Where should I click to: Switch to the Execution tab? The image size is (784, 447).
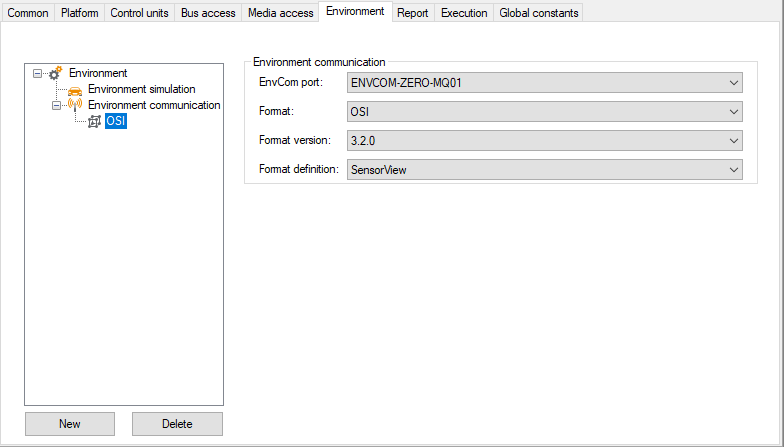(464, 13)
